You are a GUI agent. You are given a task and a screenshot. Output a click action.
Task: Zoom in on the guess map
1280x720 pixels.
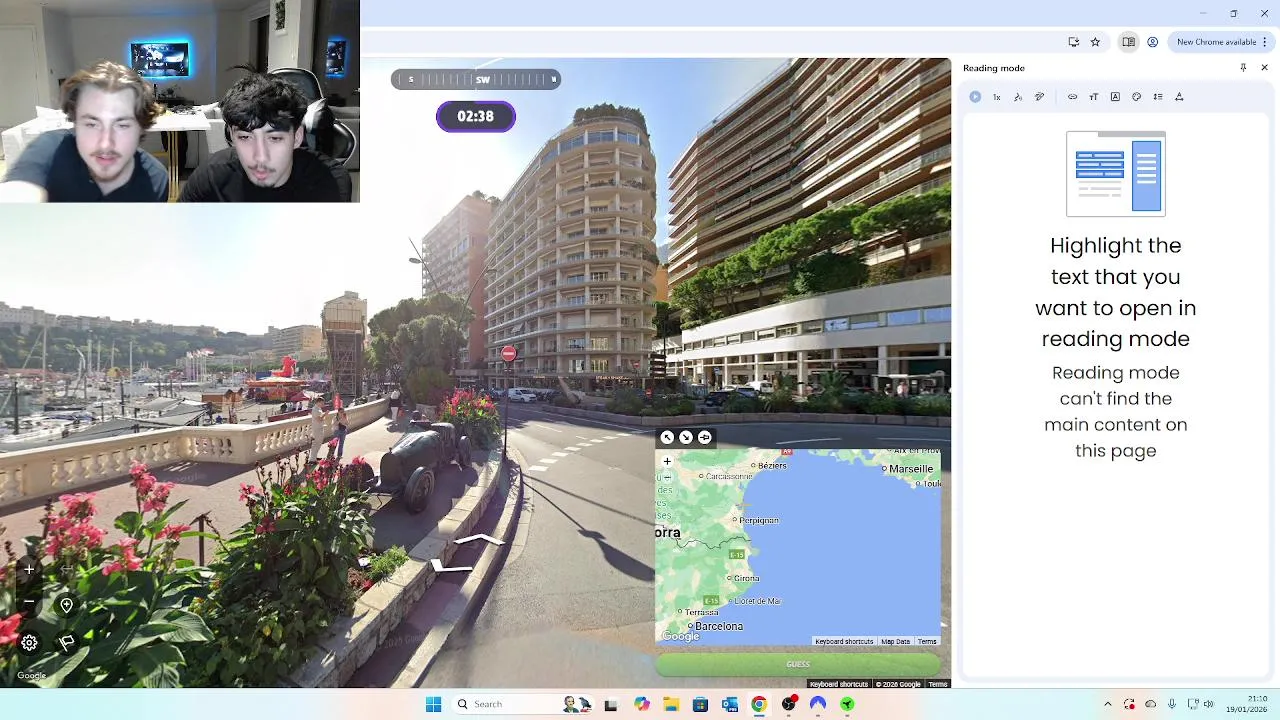click(x=667, y=462)
